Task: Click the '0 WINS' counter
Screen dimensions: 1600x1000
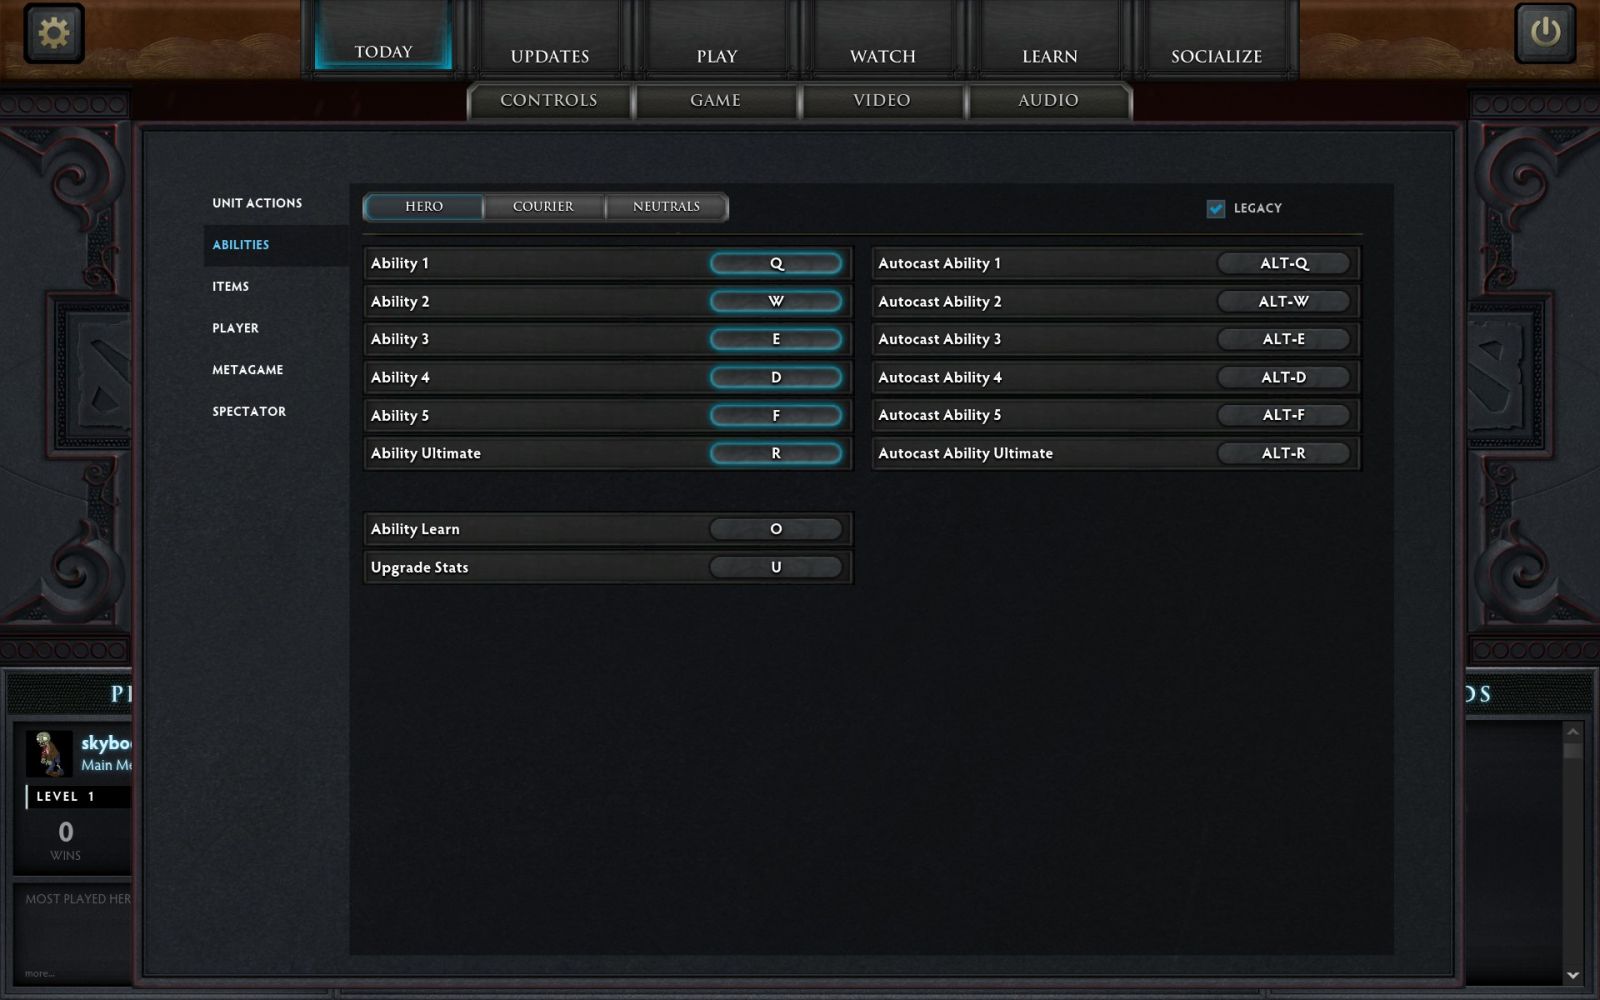Action: pos(66,840)
